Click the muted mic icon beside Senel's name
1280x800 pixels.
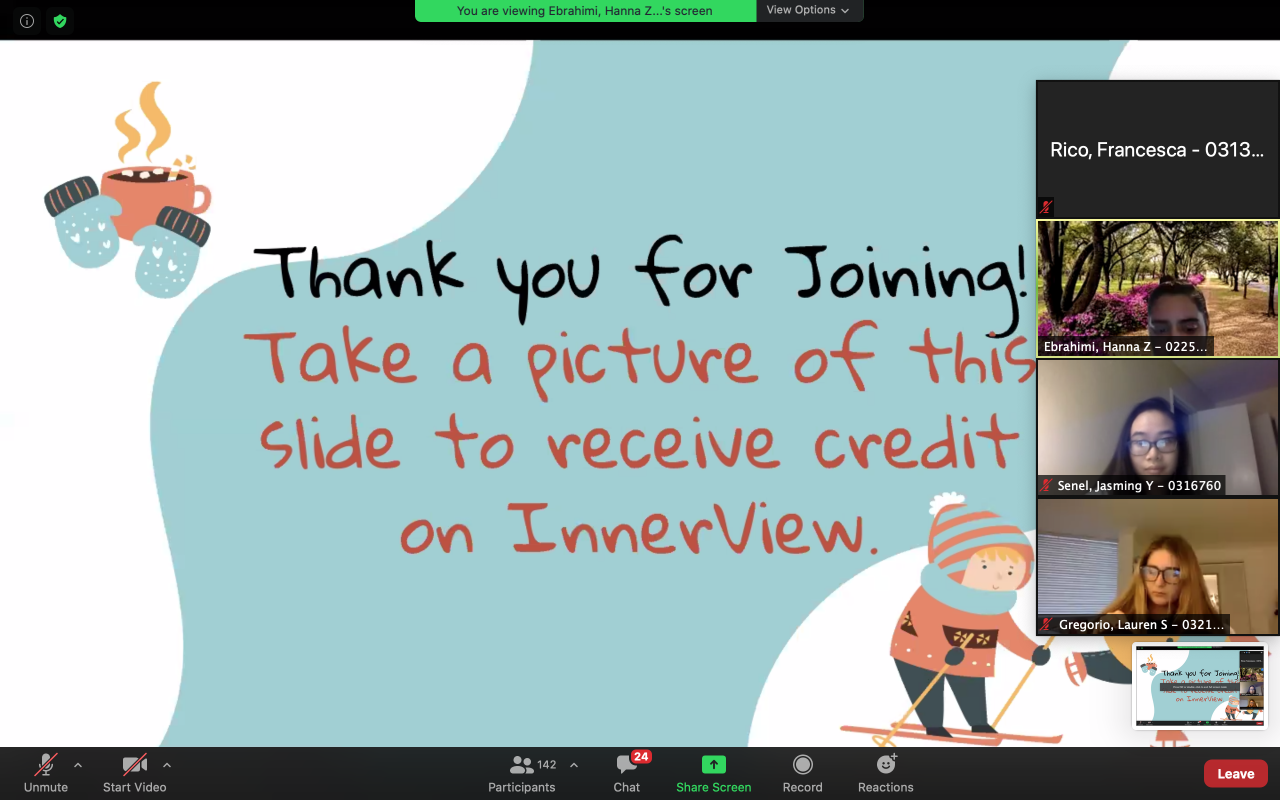pyautogui.click(x=1047, y=485)
